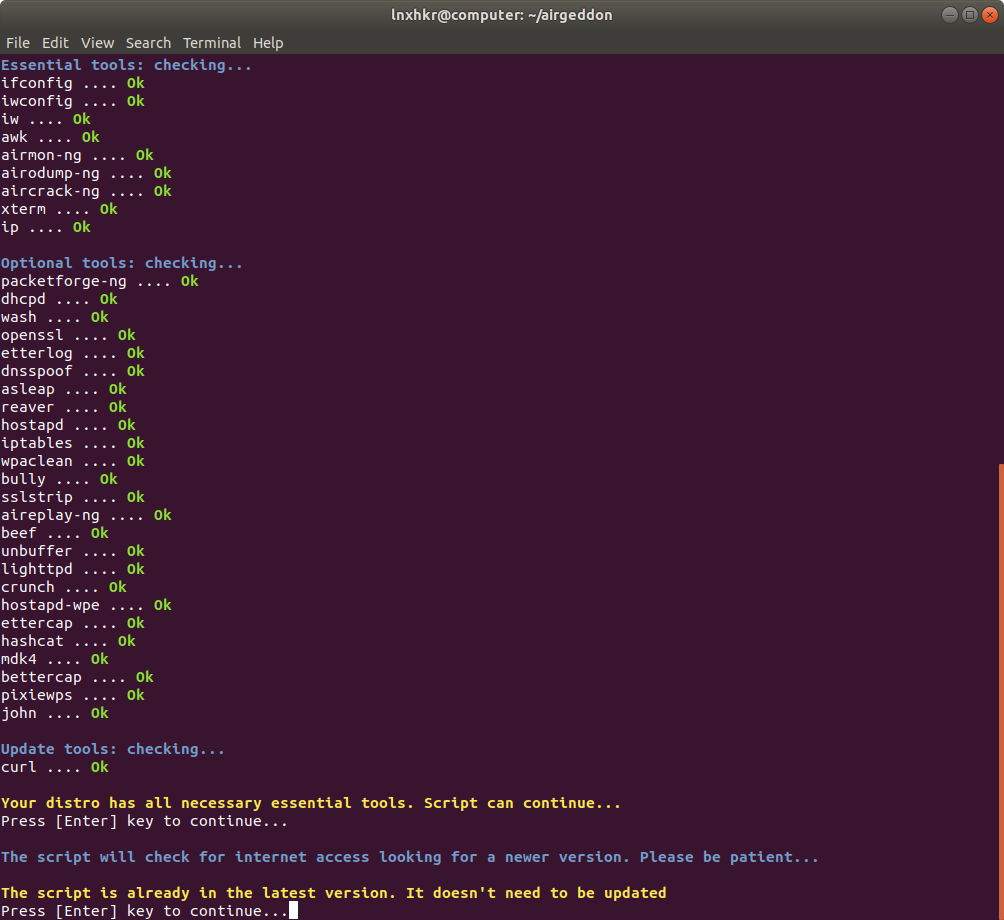Open the Edit menu

click(55, 43)
